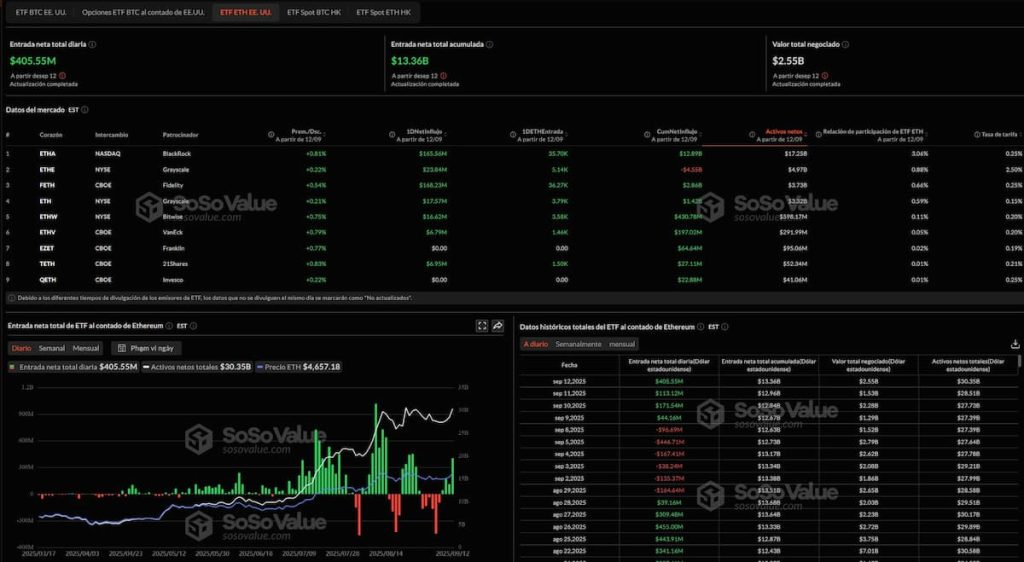Screen dimensions: 1024x562
Task: Click info icon beside Datos históricos totales title
Action: 700,326
